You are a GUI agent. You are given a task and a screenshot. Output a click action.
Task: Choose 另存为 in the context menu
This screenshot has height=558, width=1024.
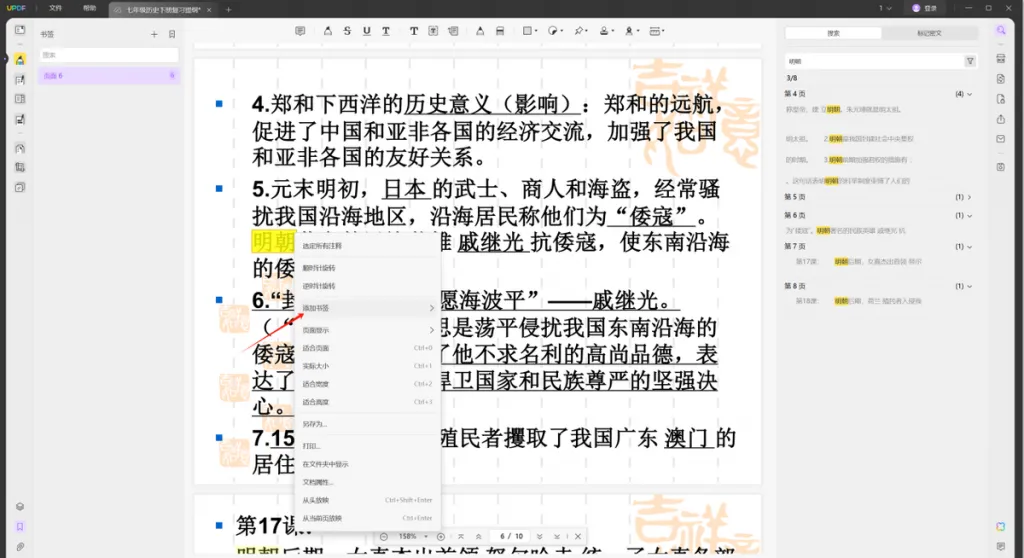point(368,424)
